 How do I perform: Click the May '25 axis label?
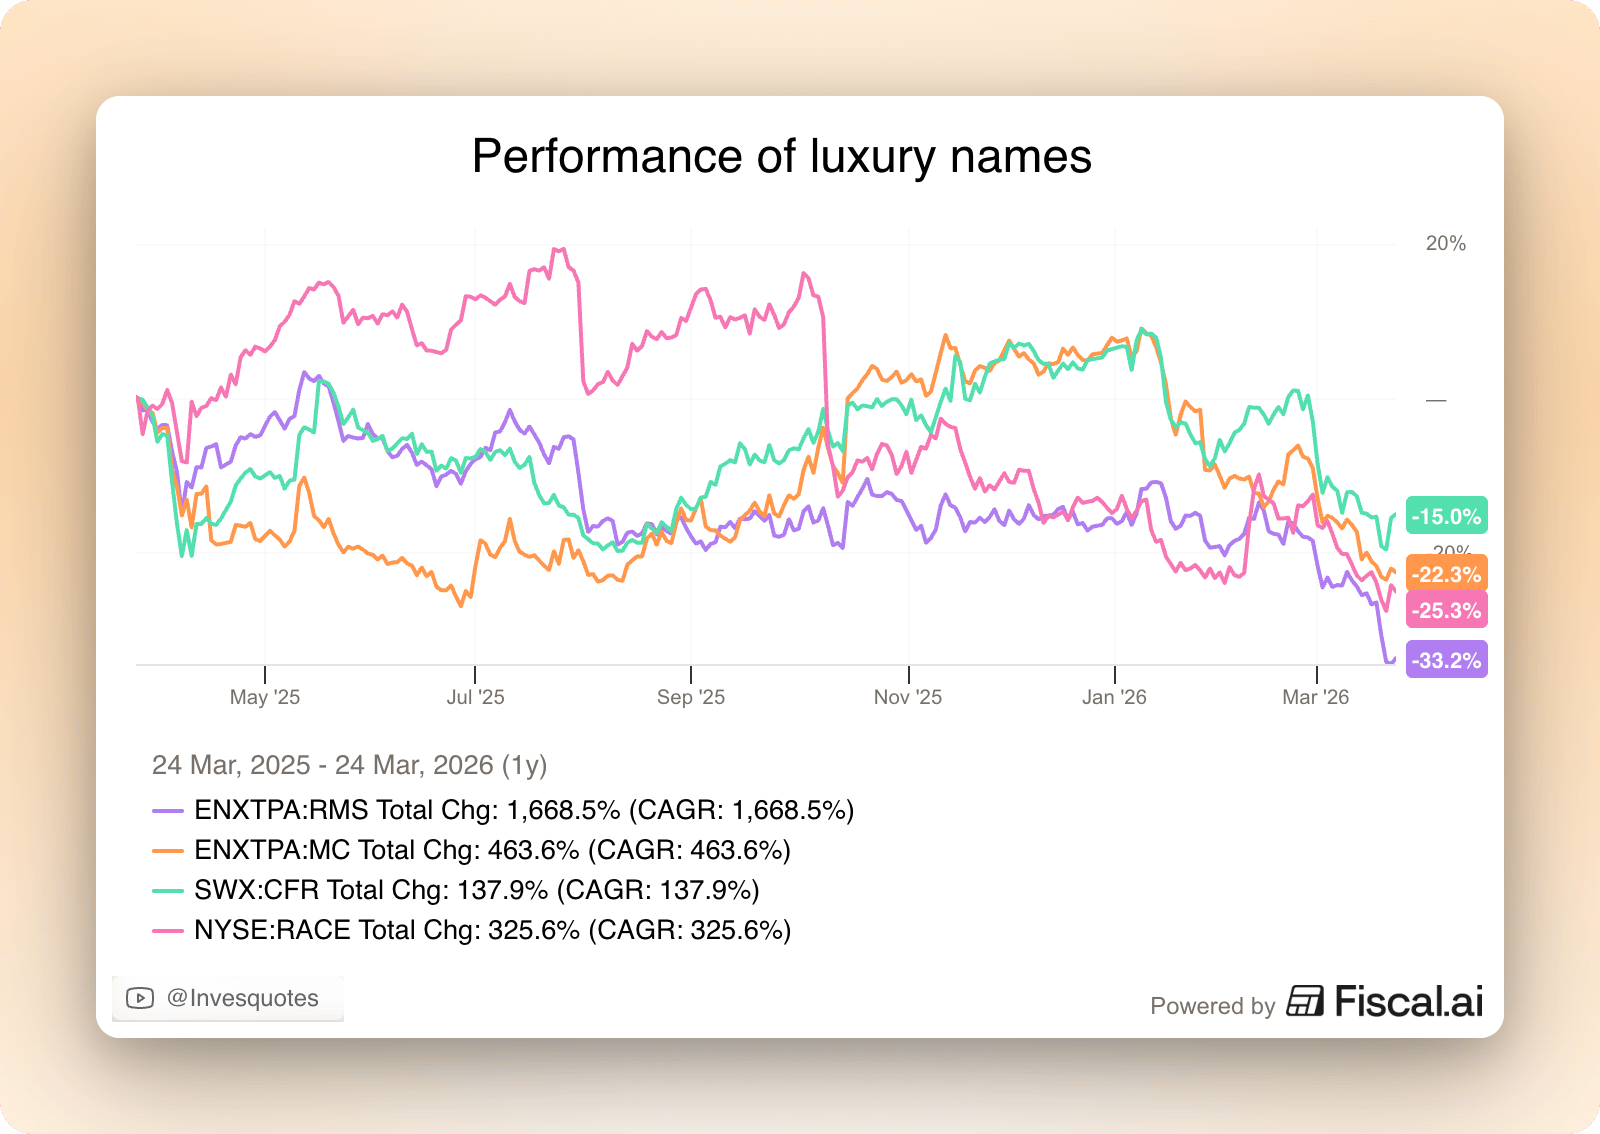(x=265, y=697)
